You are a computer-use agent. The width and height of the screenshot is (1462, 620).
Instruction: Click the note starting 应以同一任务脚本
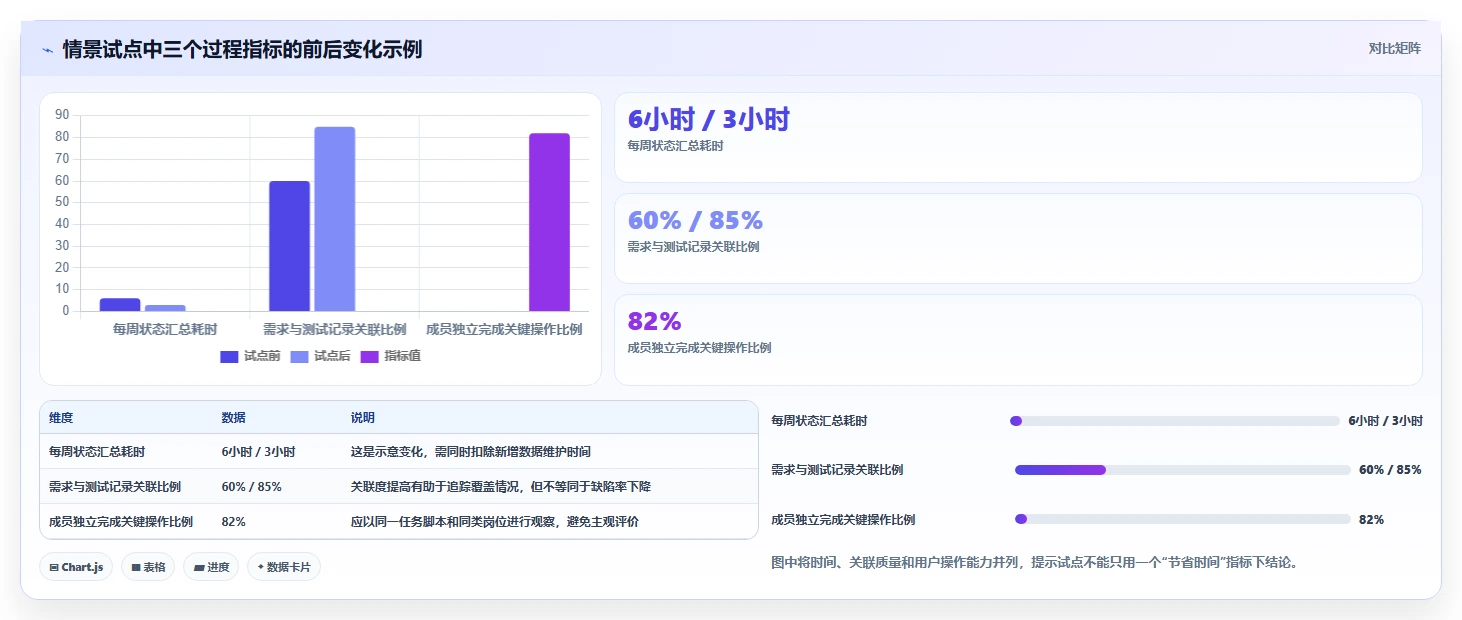(494, 522)
